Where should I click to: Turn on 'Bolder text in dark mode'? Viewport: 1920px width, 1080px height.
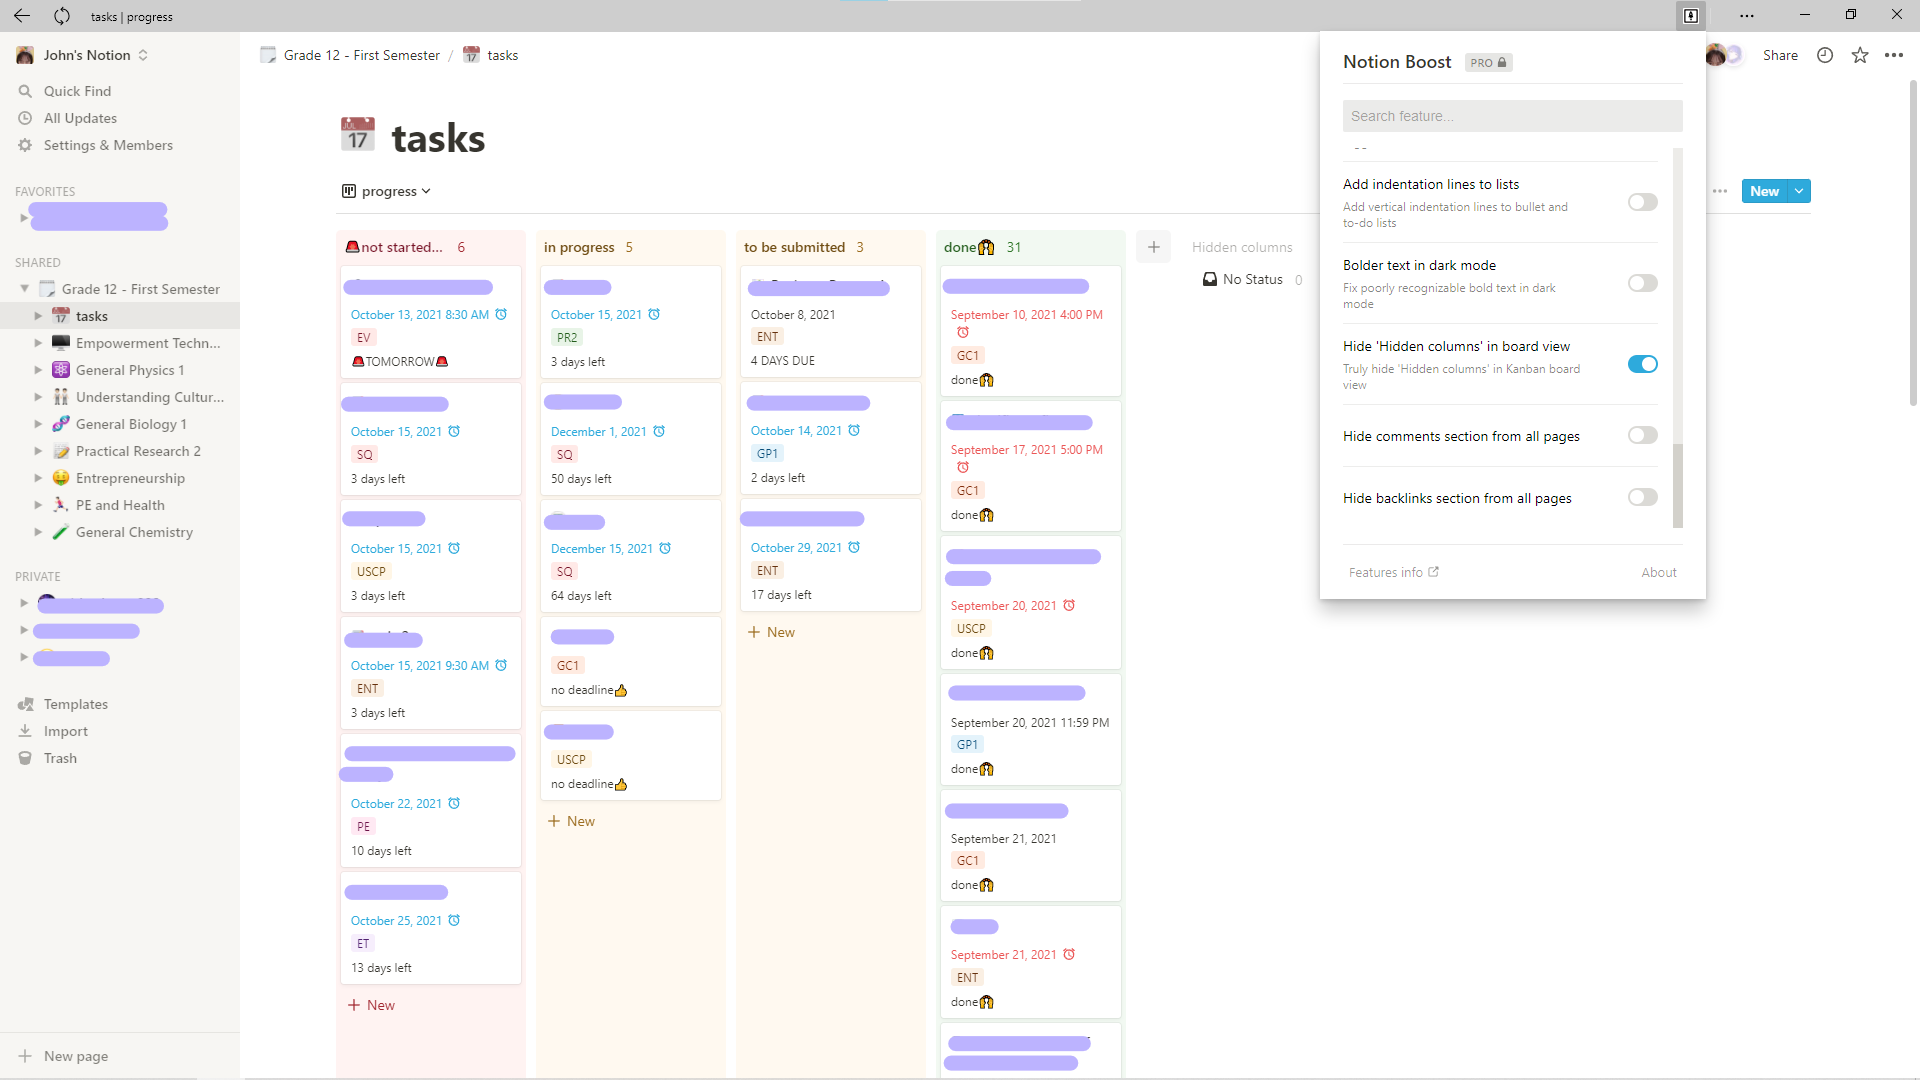(1641, 283)
